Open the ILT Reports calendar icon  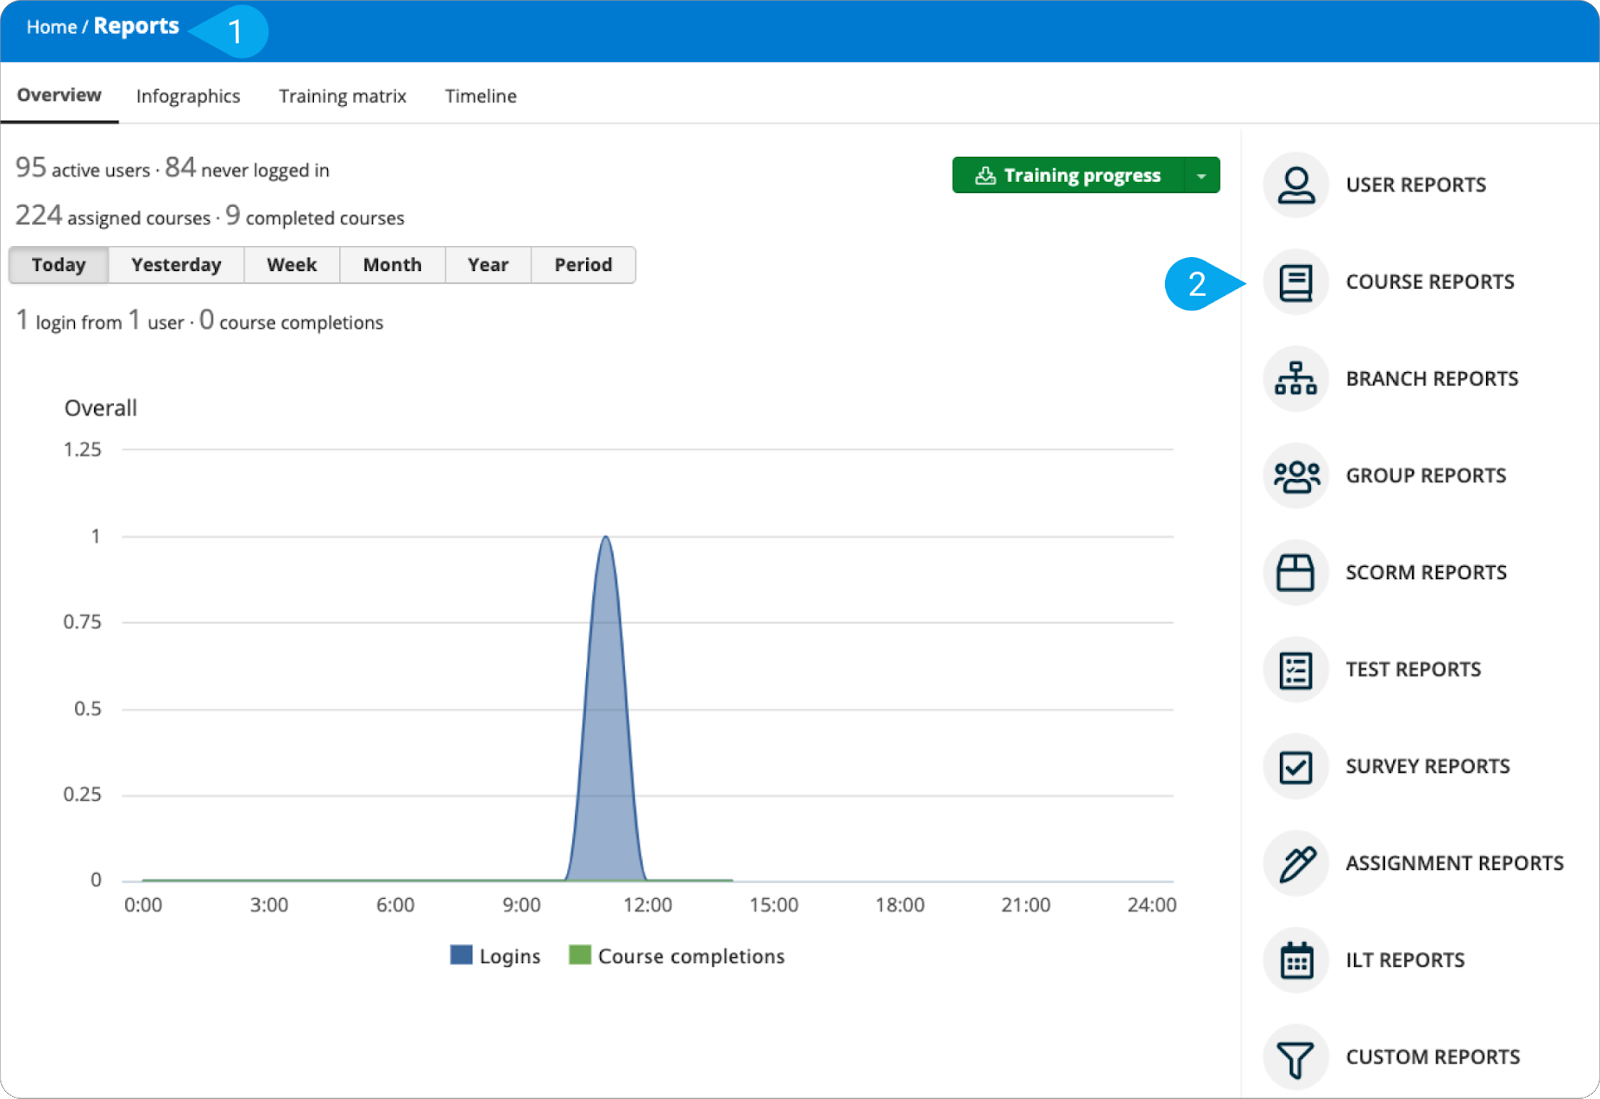pos(1296,961)
